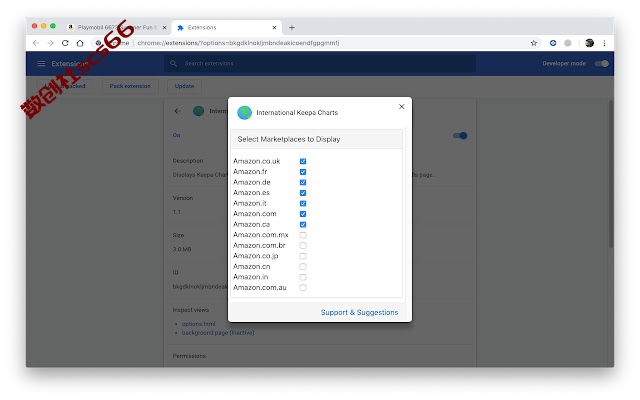
Task: Reload the current page
Action: coord(65,43)
